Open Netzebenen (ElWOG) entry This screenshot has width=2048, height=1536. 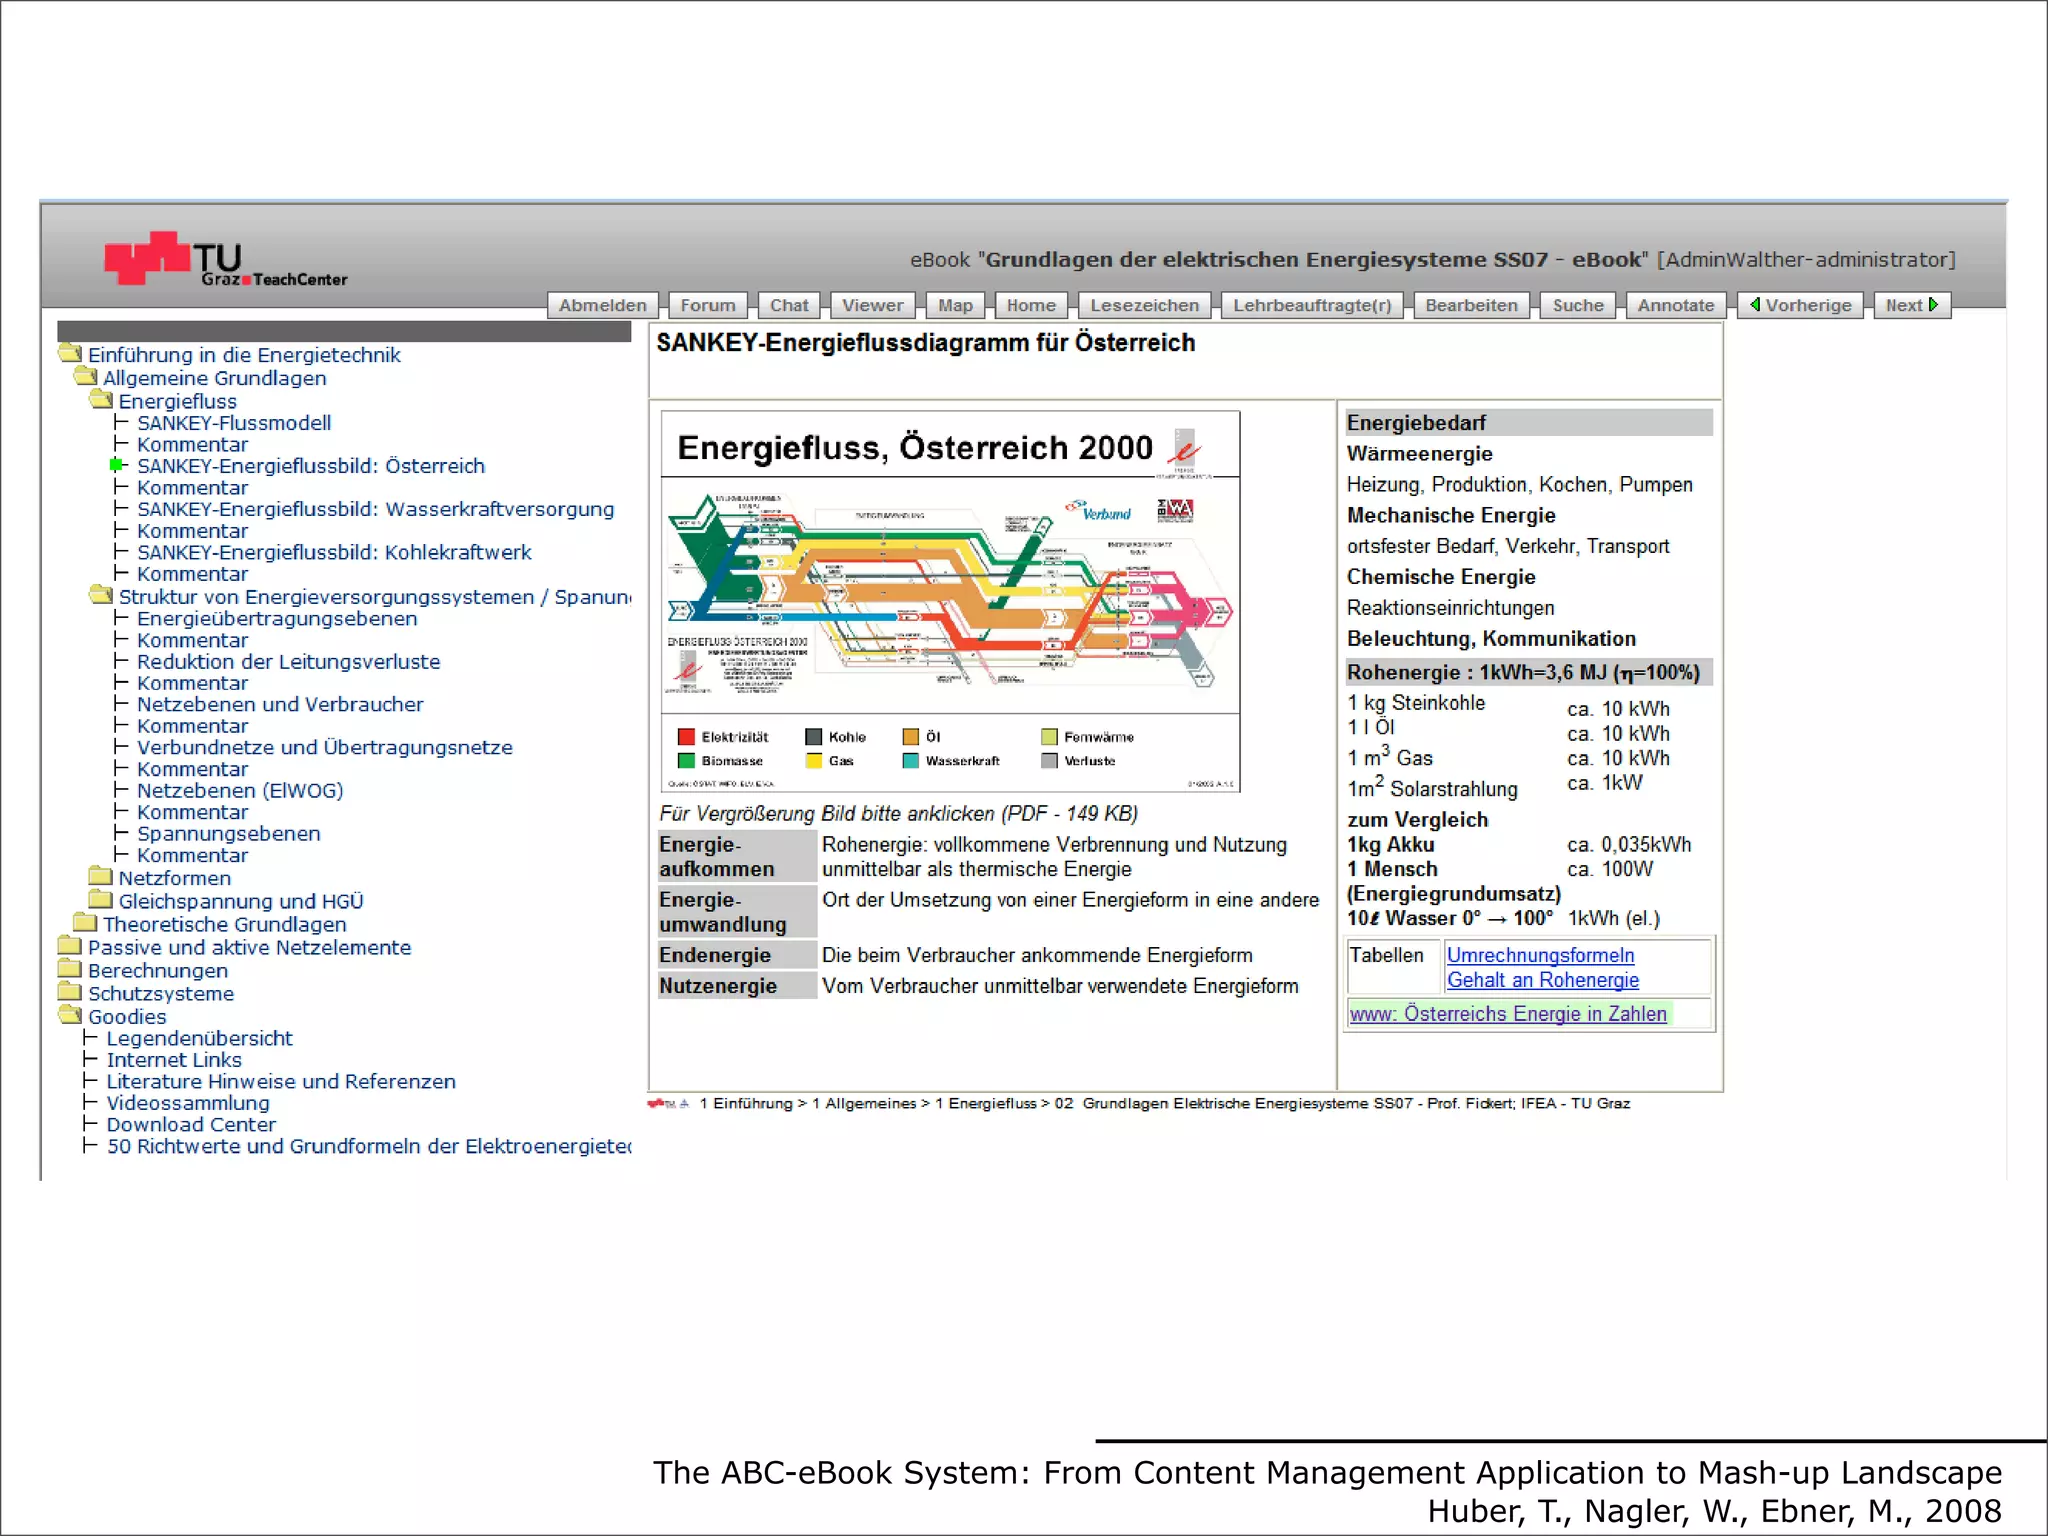click(240, 790)
